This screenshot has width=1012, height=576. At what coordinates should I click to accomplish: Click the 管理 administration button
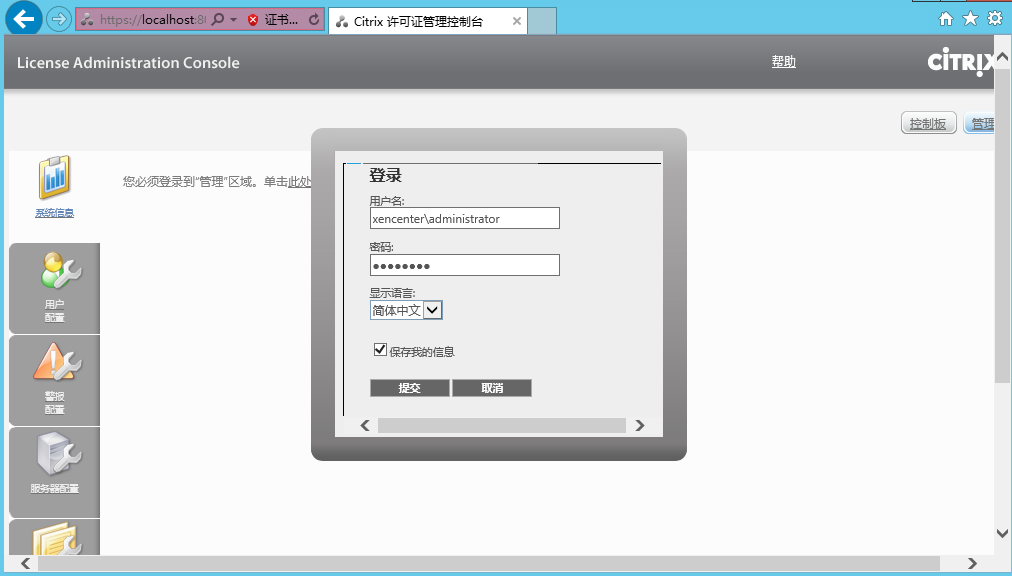click(980, 123)
